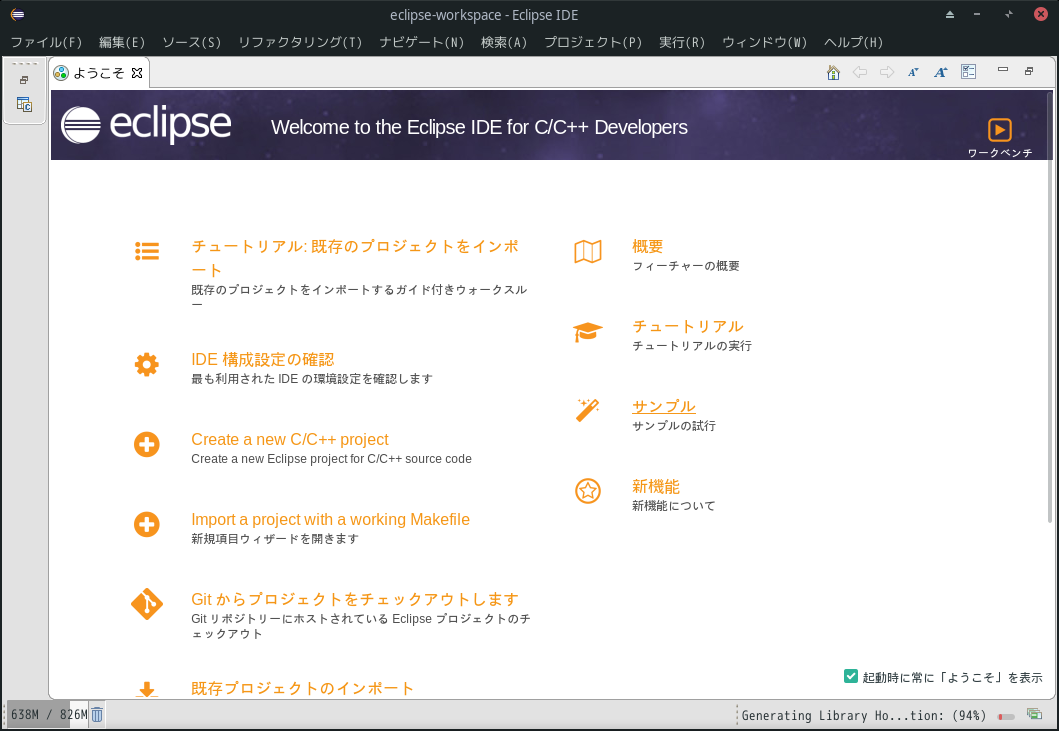Open the C/C++ Projects view icon in left trim
The width and height of the screenshot is (1059, 731).
click(24, 105)
